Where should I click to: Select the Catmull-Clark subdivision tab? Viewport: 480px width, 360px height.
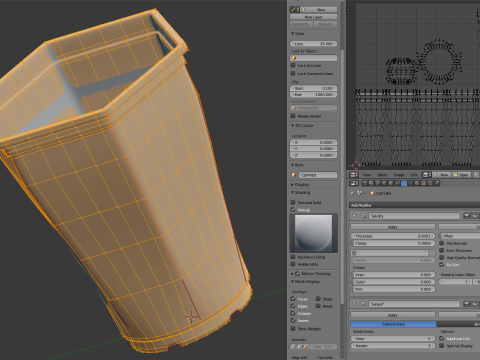click(393, 324)
